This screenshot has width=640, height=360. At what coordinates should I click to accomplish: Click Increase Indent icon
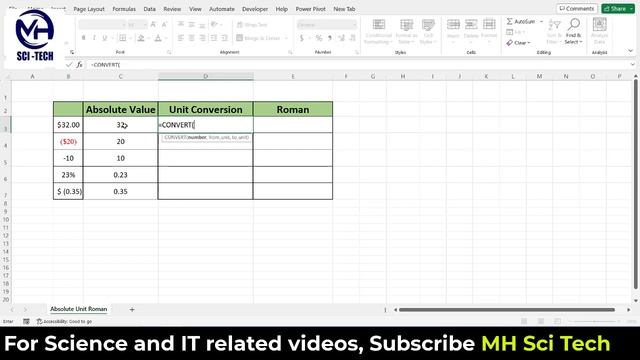(x=224, y=38)
